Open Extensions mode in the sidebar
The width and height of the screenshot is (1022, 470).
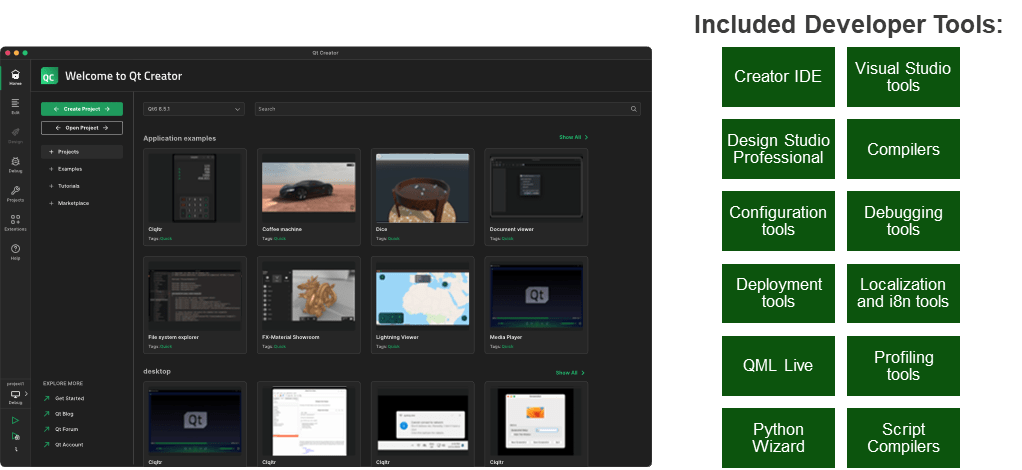[15, 222]
